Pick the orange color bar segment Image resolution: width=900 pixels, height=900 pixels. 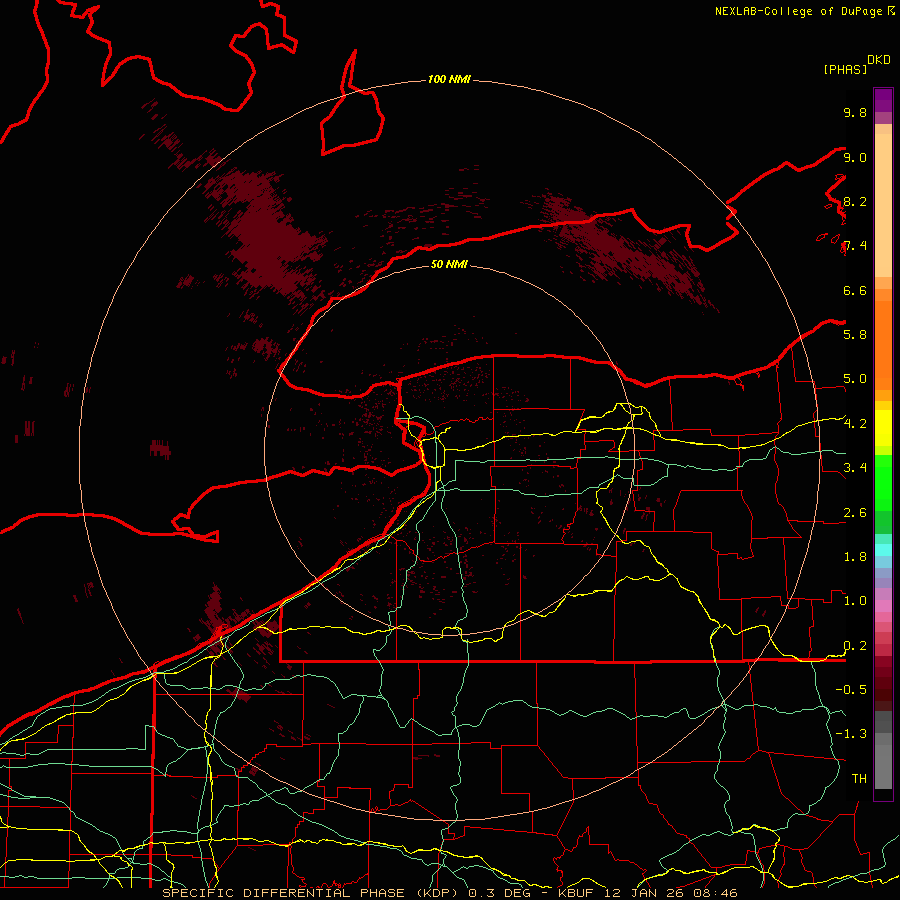883,344
